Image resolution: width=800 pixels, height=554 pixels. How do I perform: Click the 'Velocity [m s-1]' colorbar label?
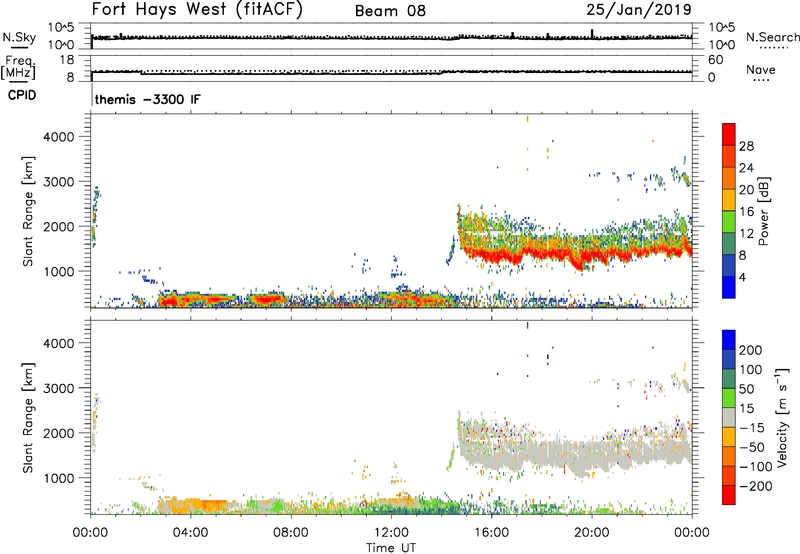coord(781,417)
